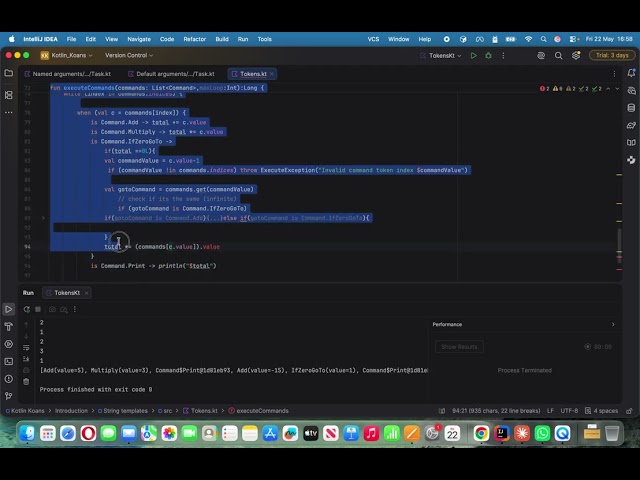This screenshot has width=640, height=480.
Task: Jump to previous highlighted error arrow
Action: [x=608, y=89]
